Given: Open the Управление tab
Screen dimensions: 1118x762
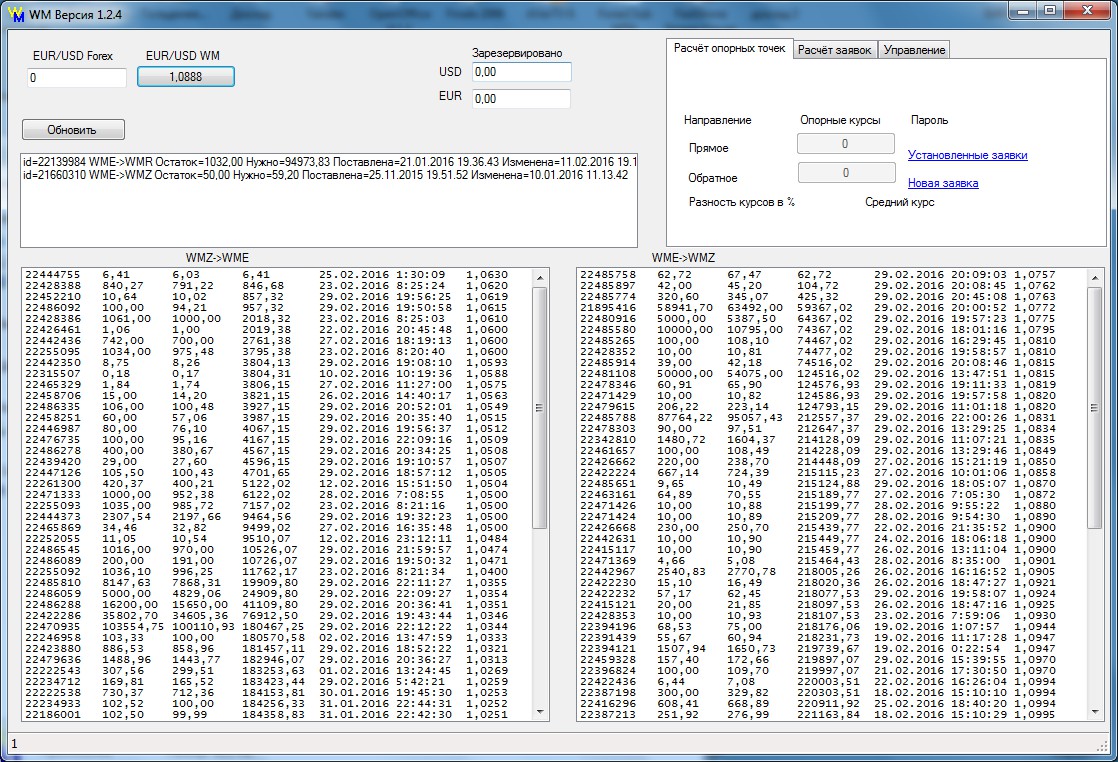Looking at the screenshot, I should [x=914, y=50].
